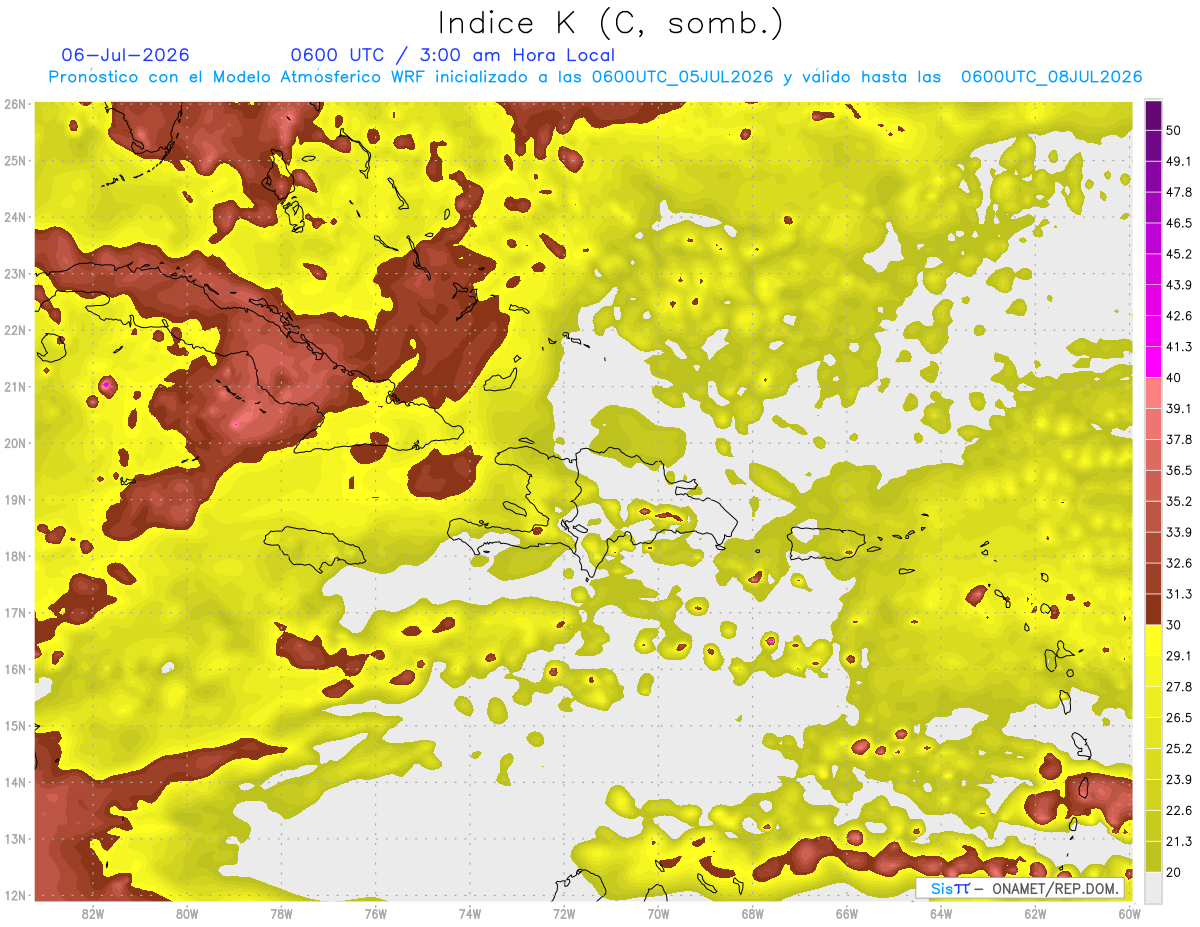Click the "76W" longitude axis label
This screenshot has height=927, width=1200.
point(375,913)
